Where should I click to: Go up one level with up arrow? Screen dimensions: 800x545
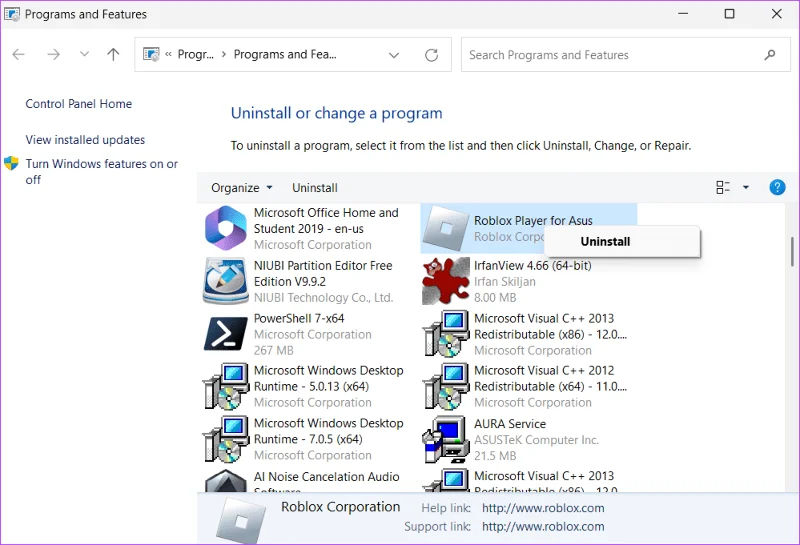[x=113, y=54]
